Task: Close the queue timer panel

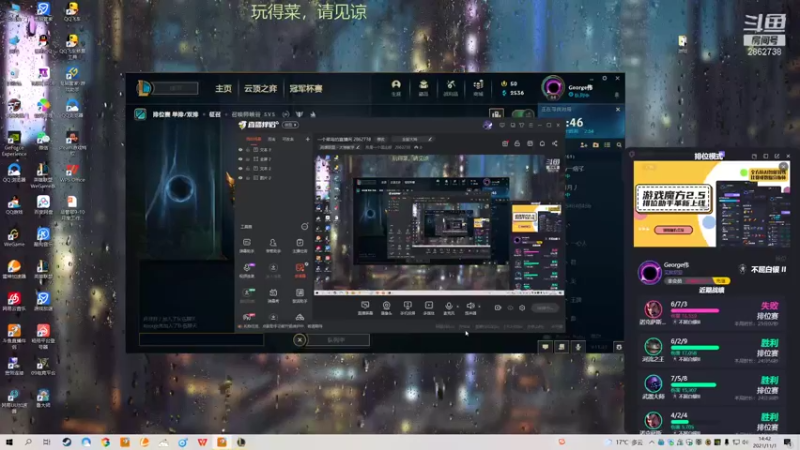Action: [618, 109]
